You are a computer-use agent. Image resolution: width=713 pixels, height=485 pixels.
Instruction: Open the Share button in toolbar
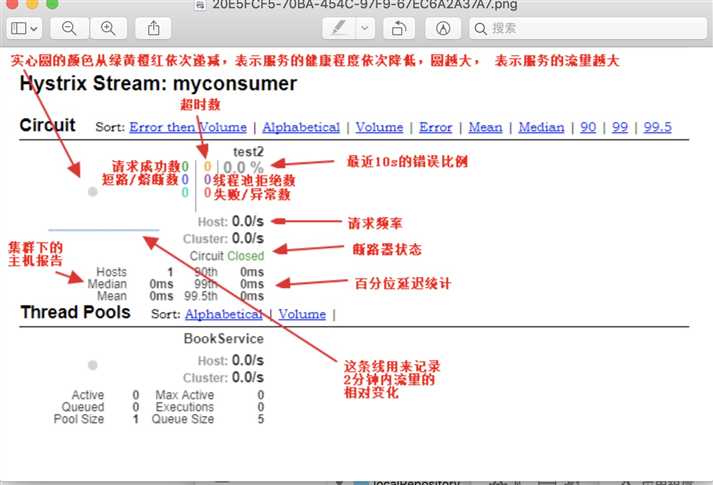point(153,29)
